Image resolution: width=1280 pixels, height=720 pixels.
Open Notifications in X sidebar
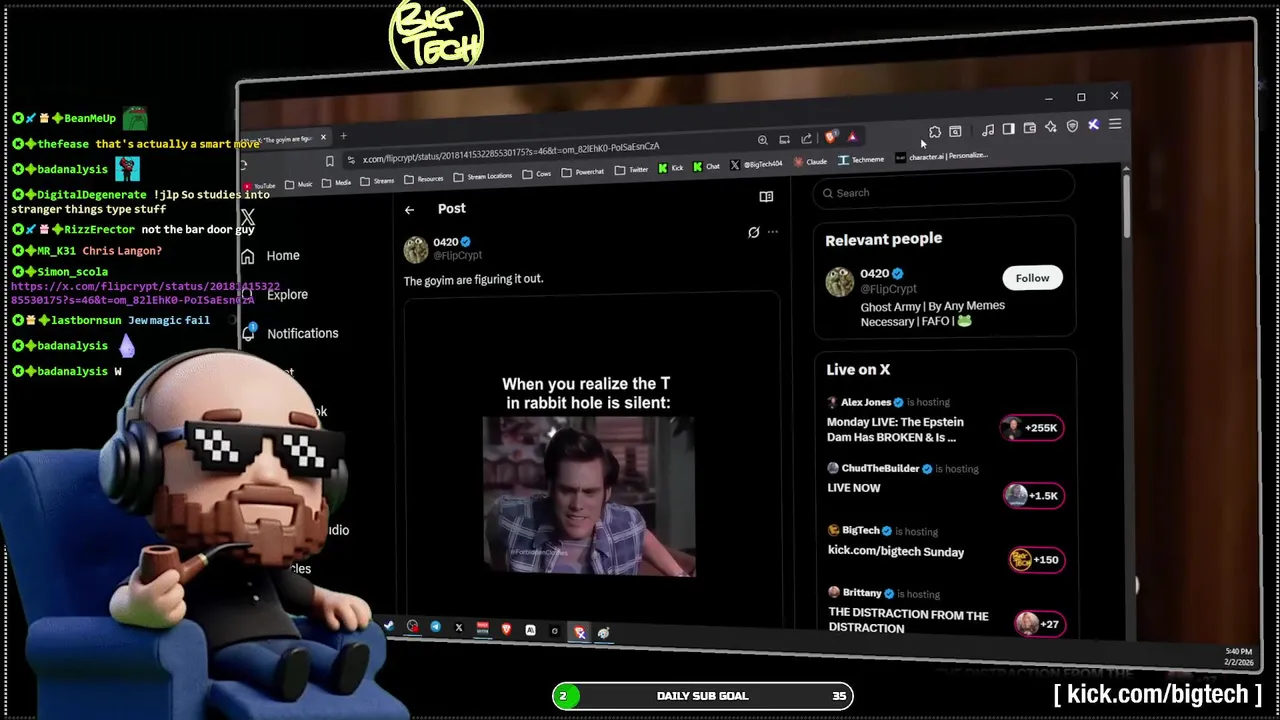290,333
